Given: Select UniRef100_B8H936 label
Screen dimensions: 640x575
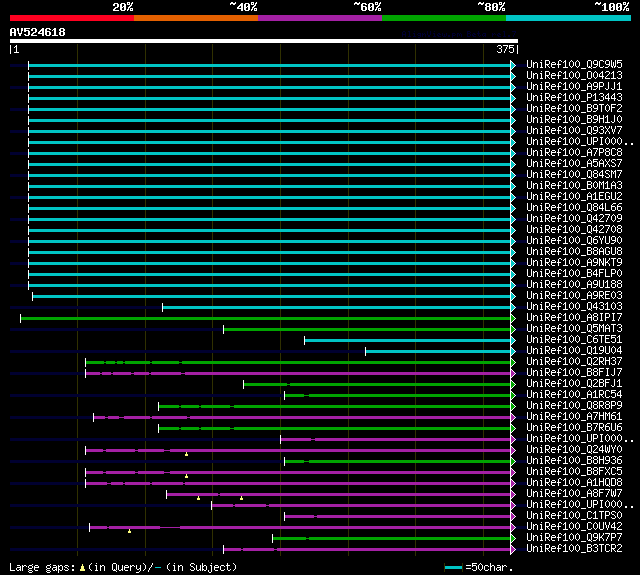Looking at the screenshot, I should point(574,461).
